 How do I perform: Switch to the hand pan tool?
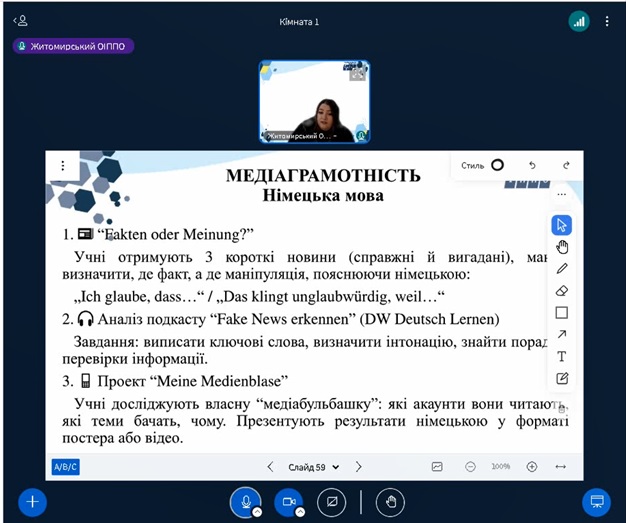[561, 247]
